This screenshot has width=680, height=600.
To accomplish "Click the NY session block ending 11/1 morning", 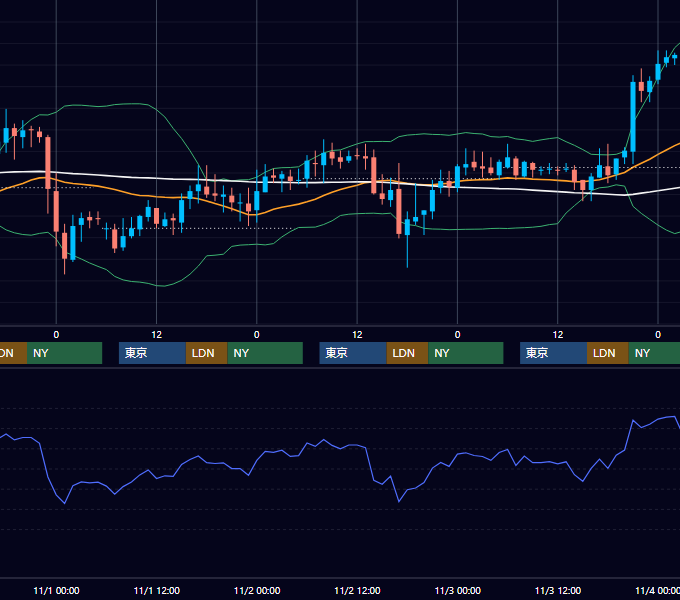I will [x=64, y=353].
